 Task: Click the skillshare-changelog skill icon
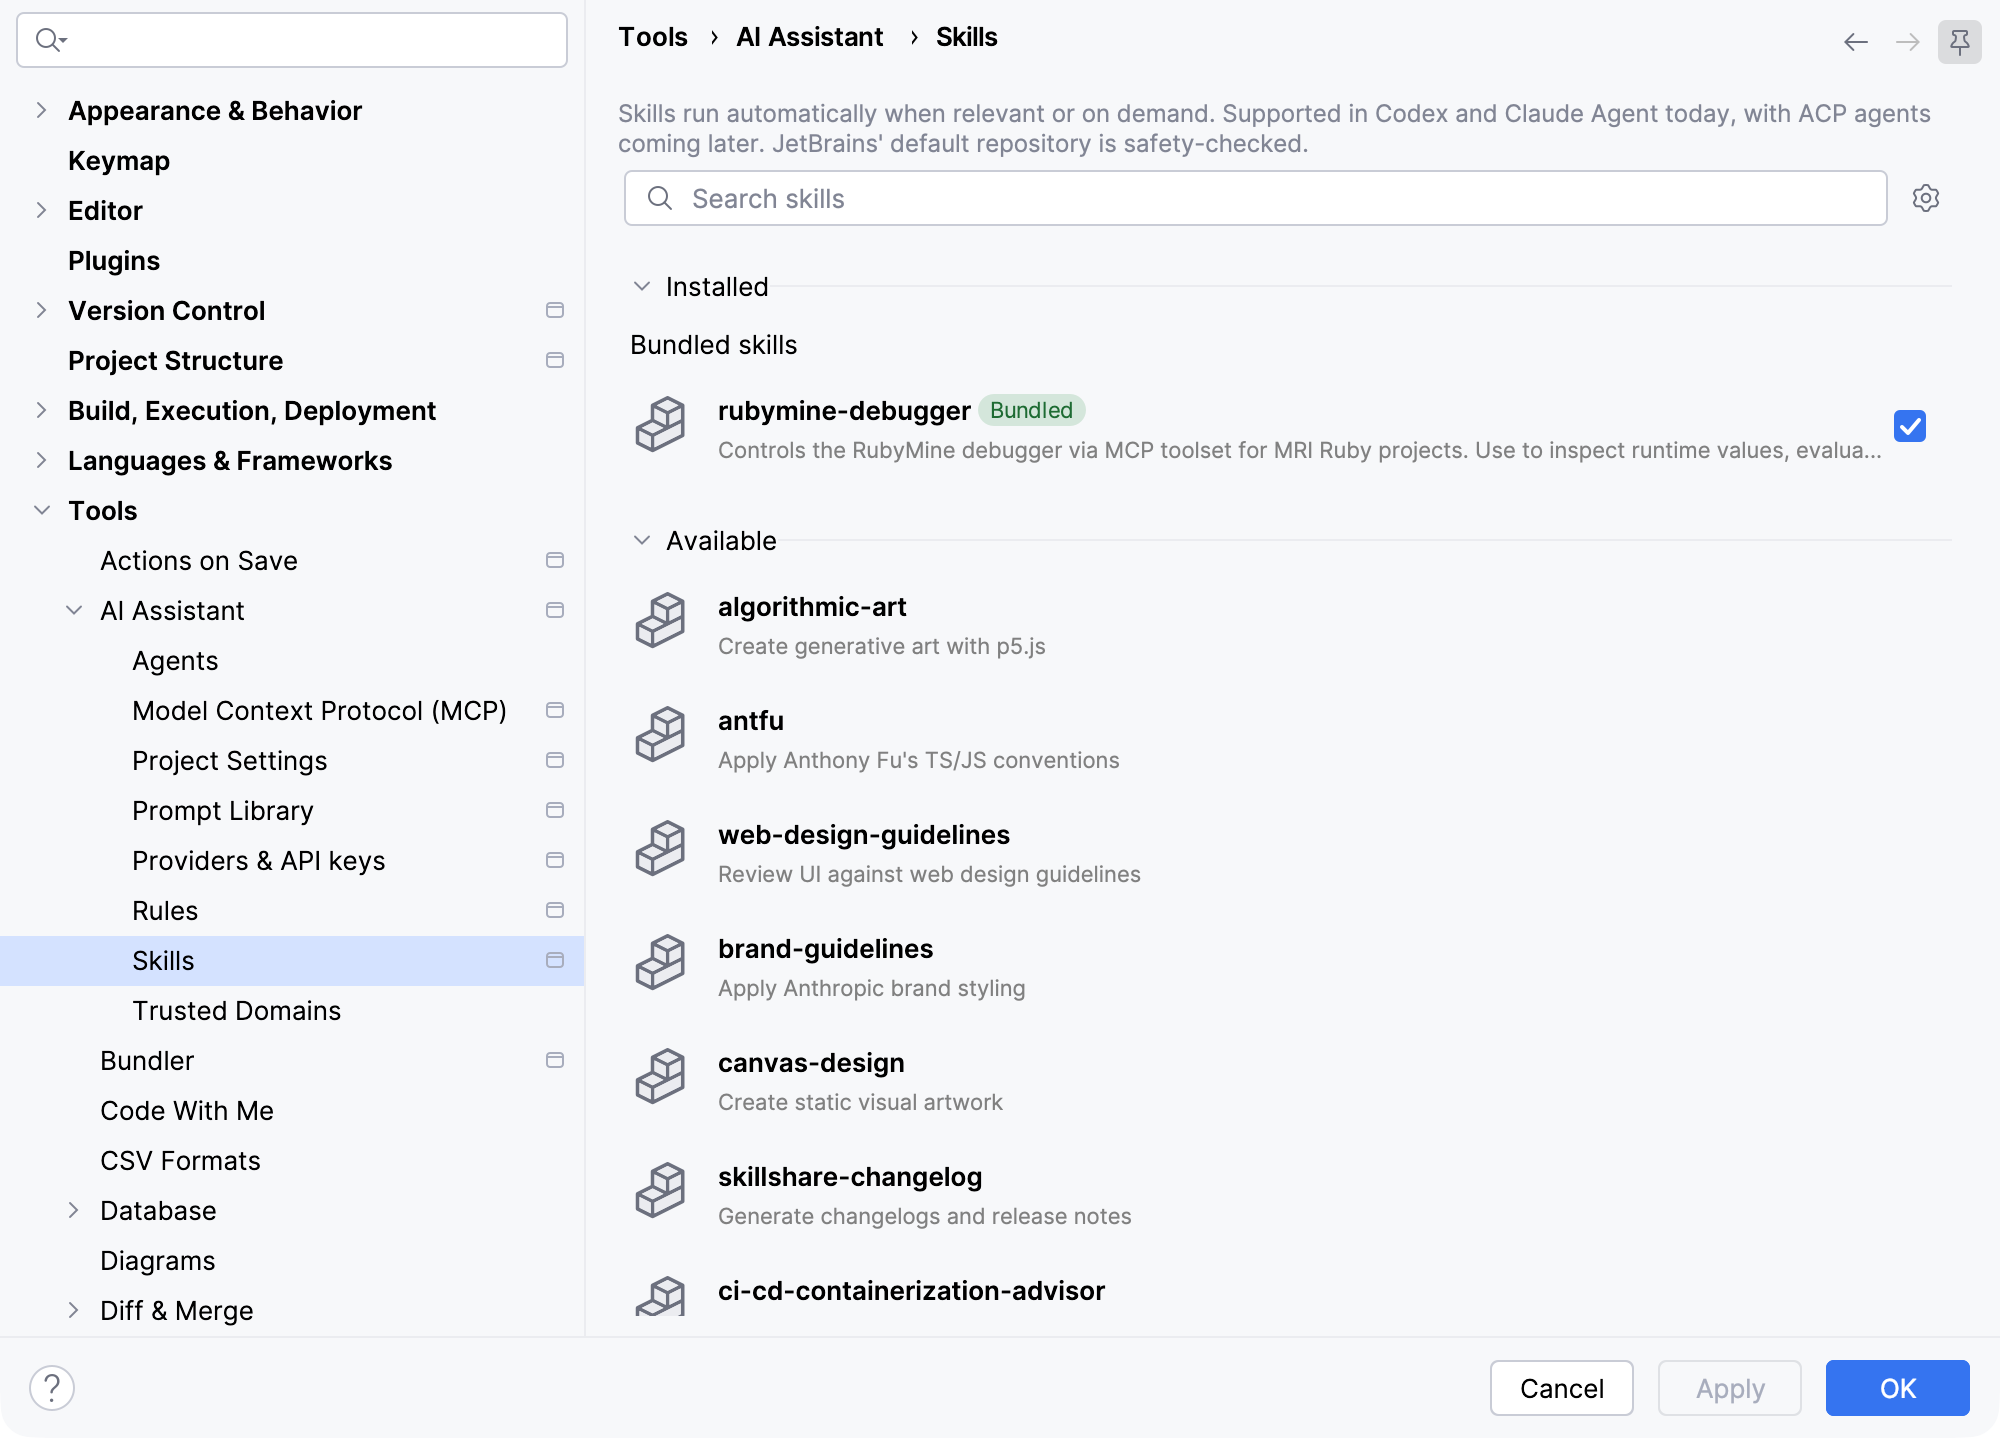click(x=661, y=1190)
